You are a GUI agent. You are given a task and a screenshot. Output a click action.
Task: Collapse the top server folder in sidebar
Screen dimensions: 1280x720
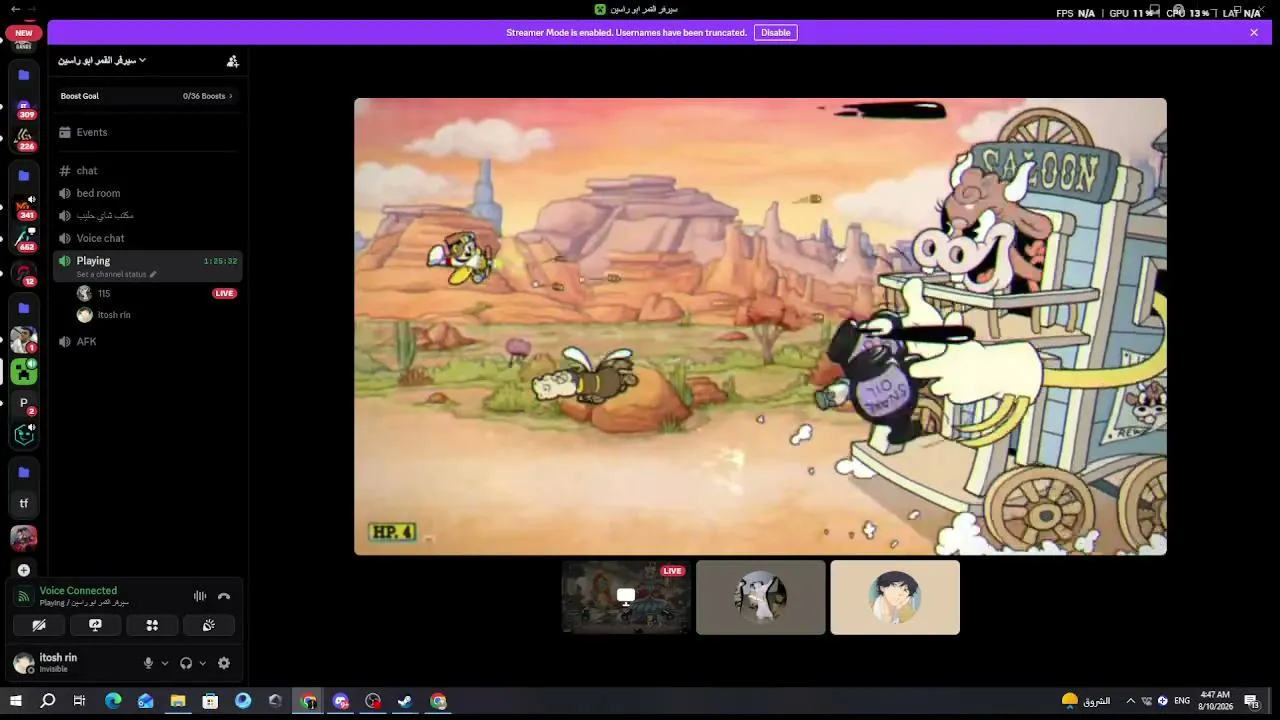click(24, 75)
